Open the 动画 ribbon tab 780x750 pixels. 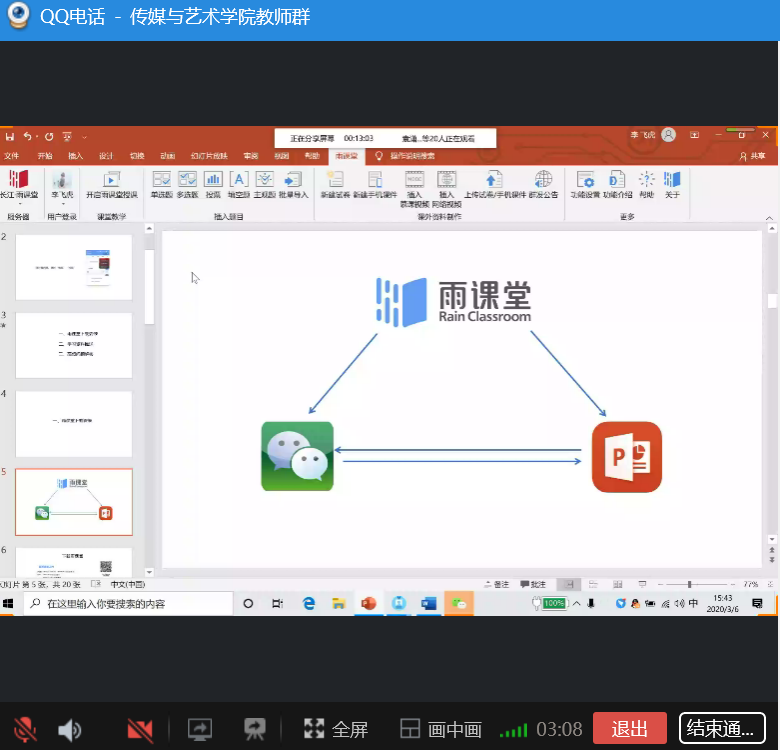pos(168,156)
